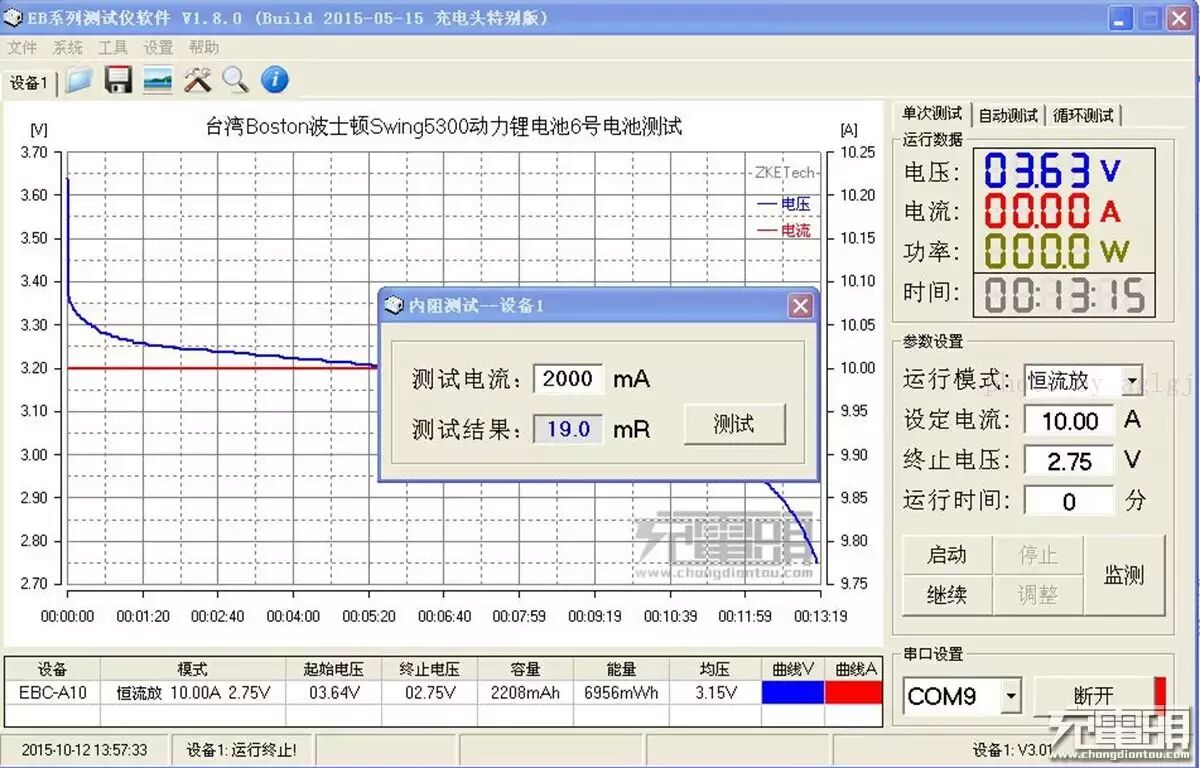Open the 帮助 menu
The image size is (1200, 768).
click(x=204, y=48)
